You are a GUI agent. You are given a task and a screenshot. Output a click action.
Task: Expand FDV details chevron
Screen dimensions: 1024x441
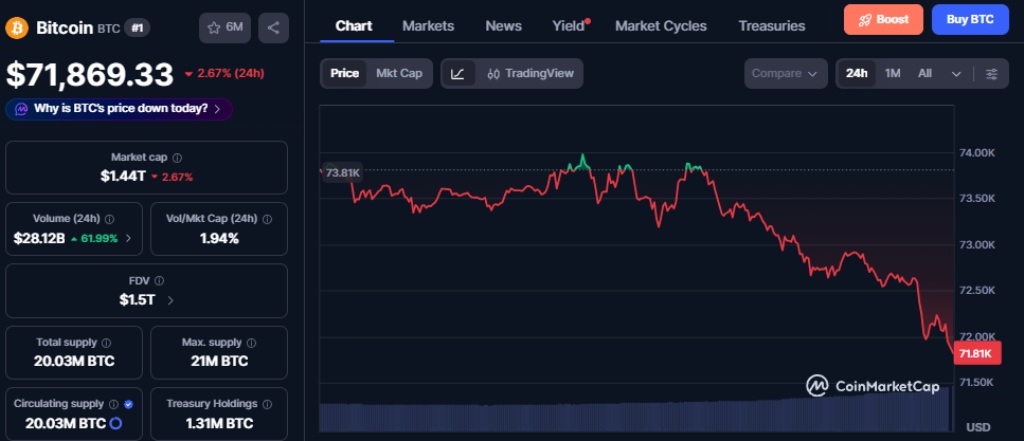pos(170,301)
